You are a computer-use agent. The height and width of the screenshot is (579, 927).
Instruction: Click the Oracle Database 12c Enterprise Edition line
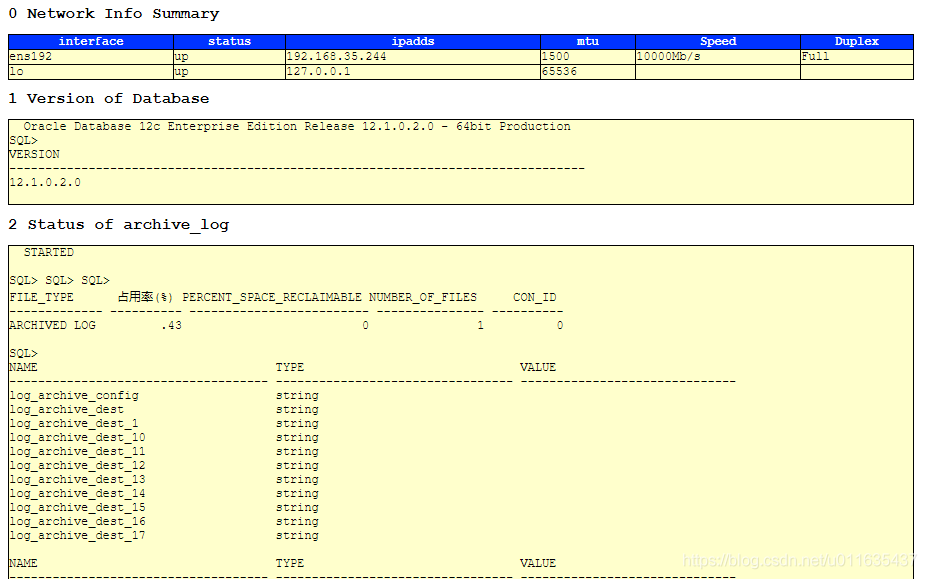tap(297, 127)
